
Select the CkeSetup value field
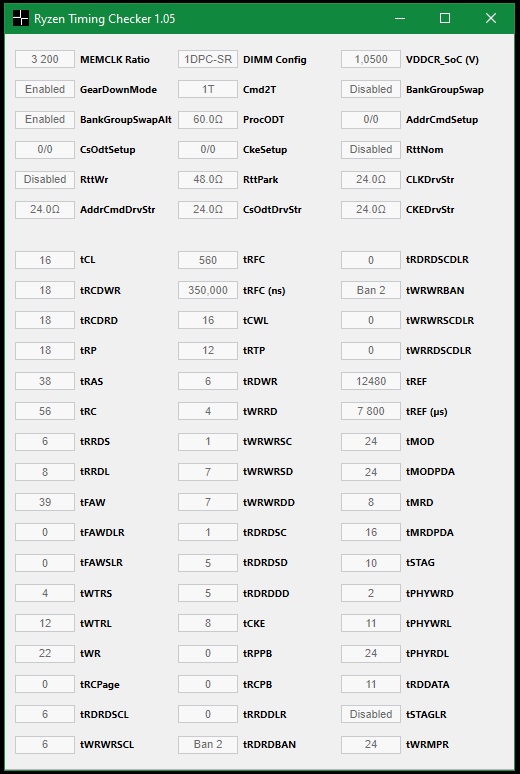click(x=208, y=150)
